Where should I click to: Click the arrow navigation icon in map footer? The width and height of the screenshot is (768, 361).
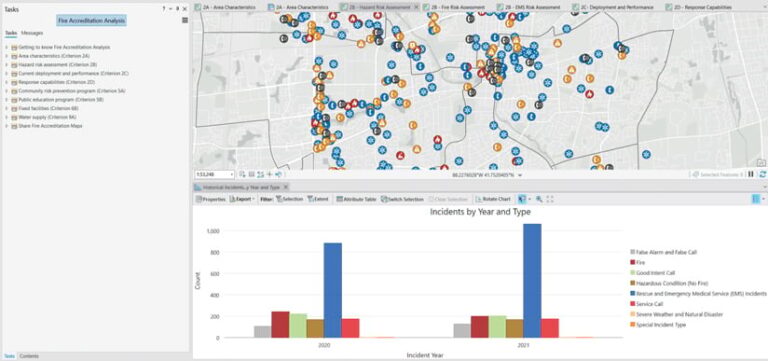coord(278,174)
